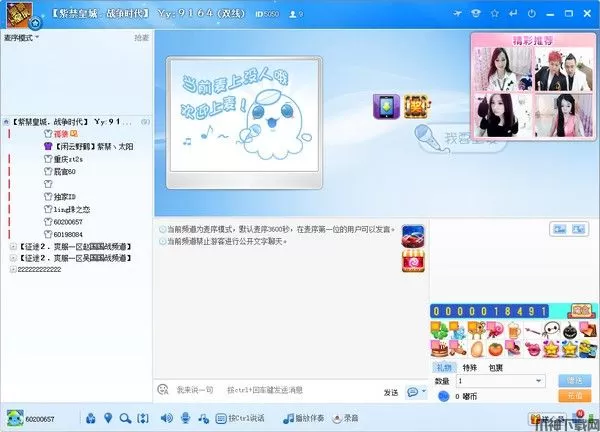
Task: Click the 发送 send message button
Action: pos(390,392)
